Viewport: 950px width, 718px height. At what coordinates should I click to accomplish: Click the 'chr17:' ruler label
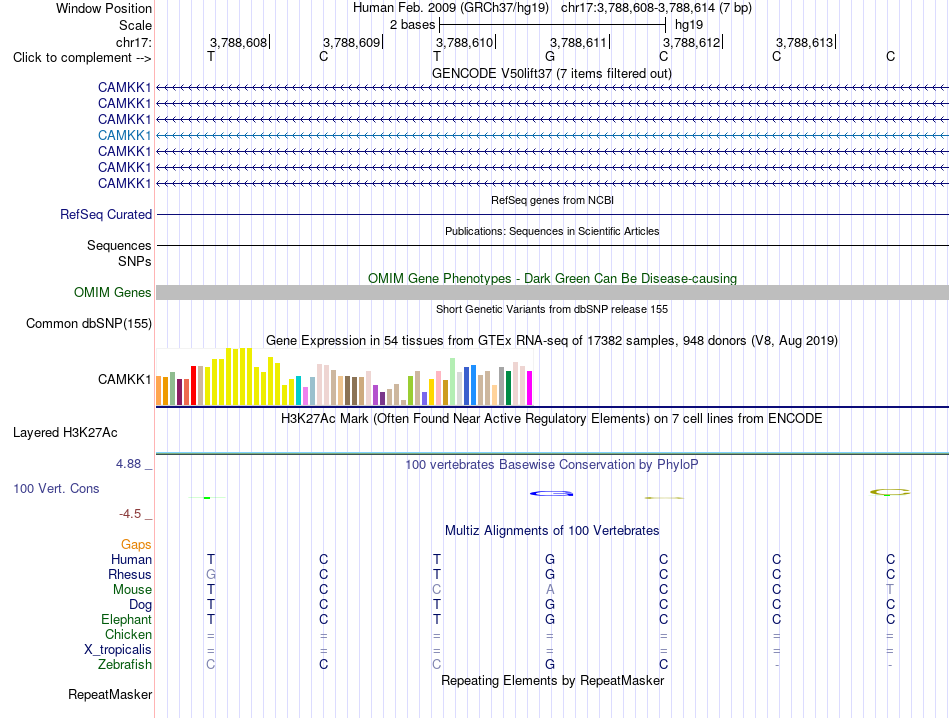tap(134, 42)
